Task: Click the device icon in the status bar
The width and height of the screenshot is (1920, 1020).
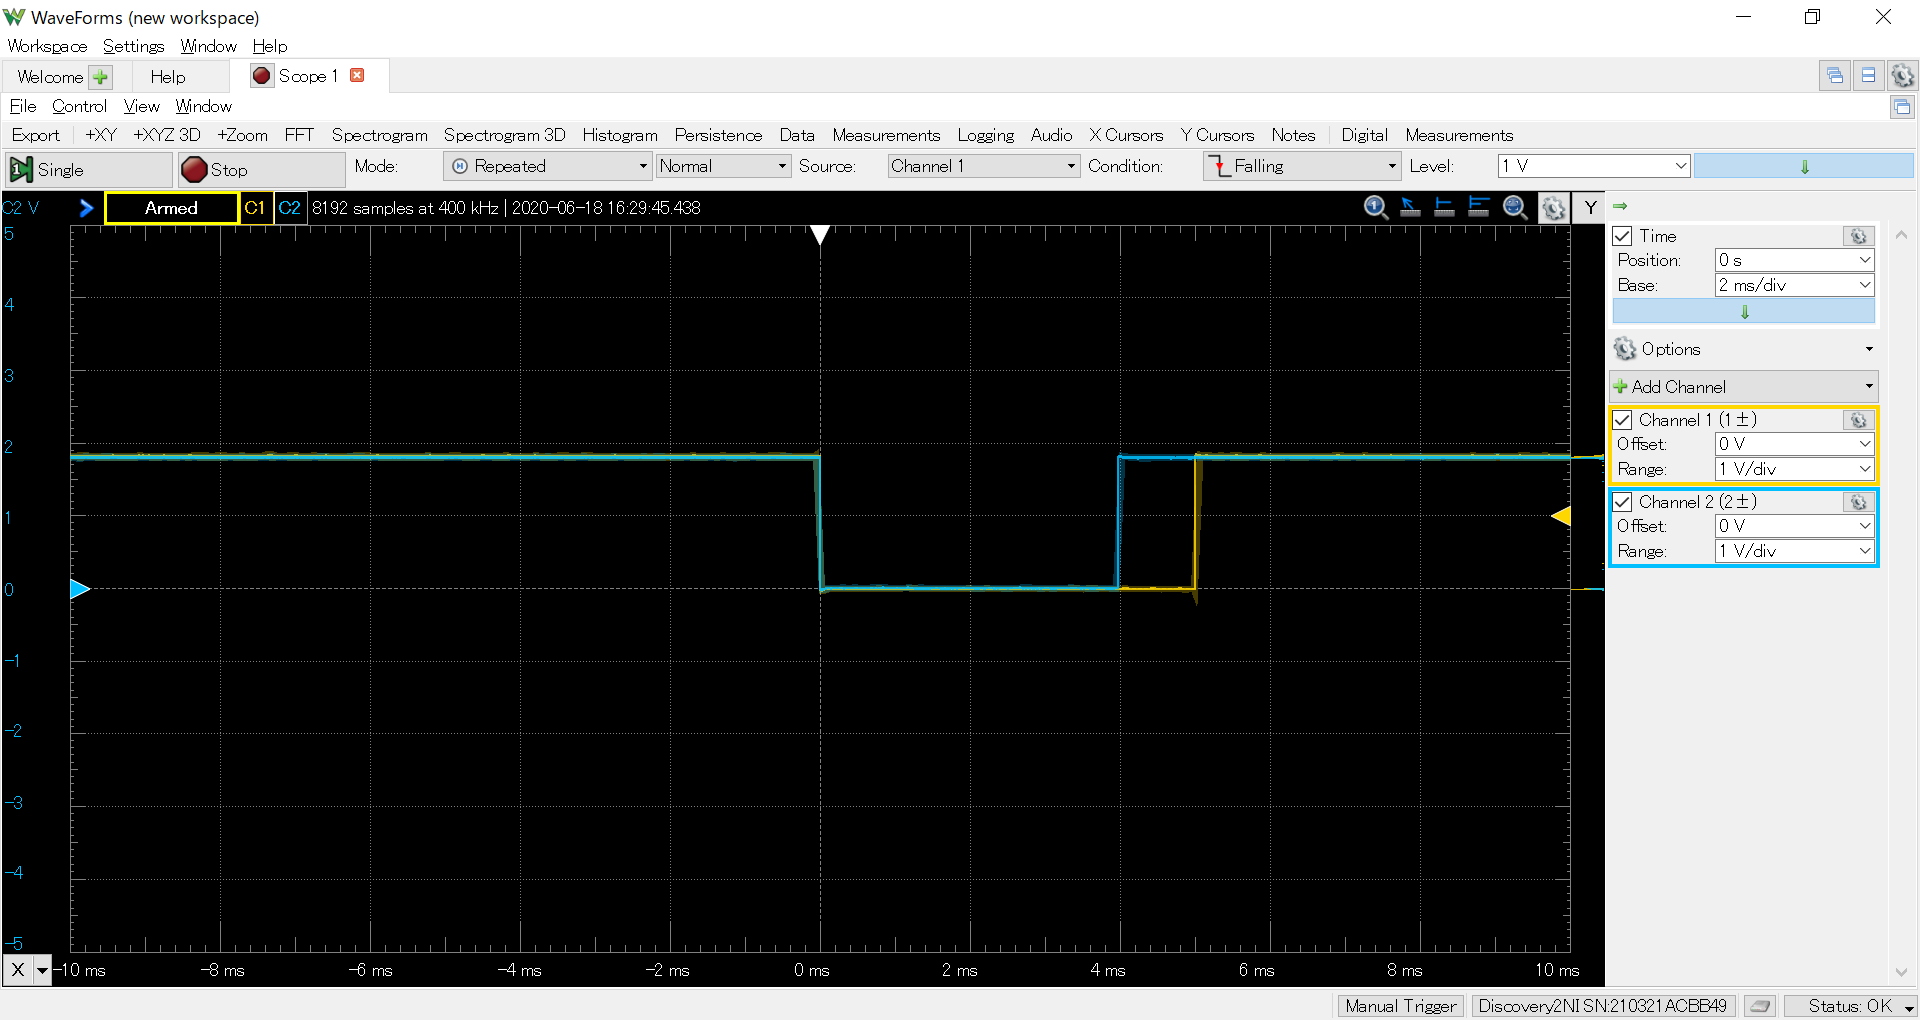Action: (x=1761, y=1006)
